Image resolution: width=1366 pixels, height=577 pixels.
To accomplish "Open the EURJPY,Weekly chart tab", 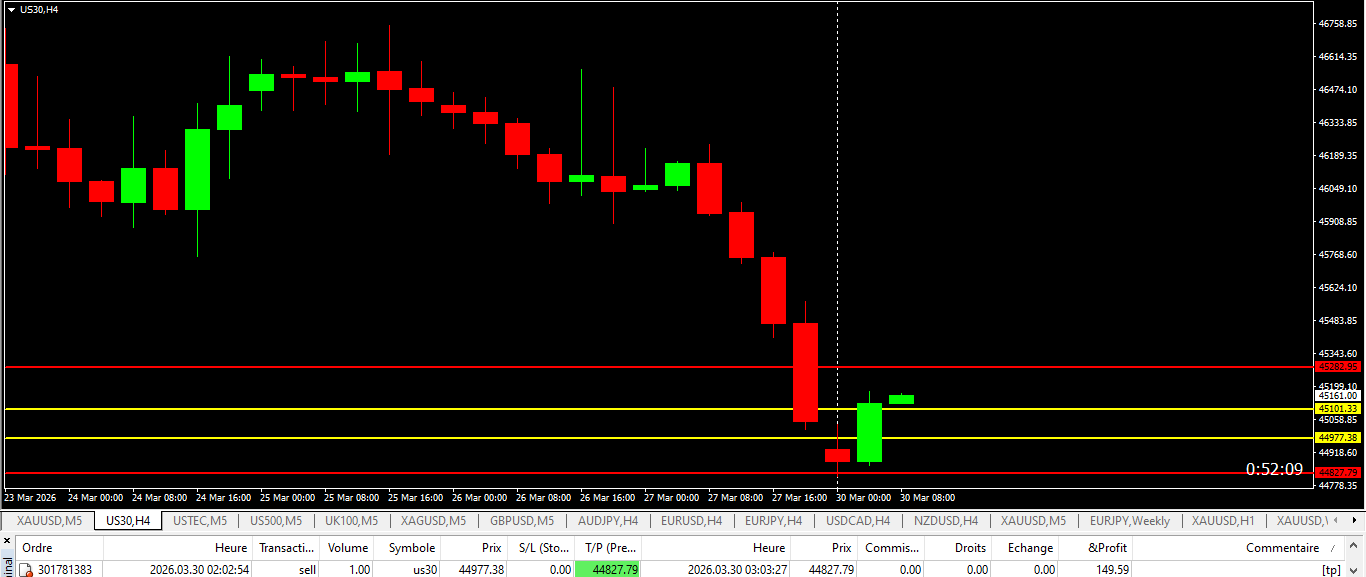I will coord(1129,521).
